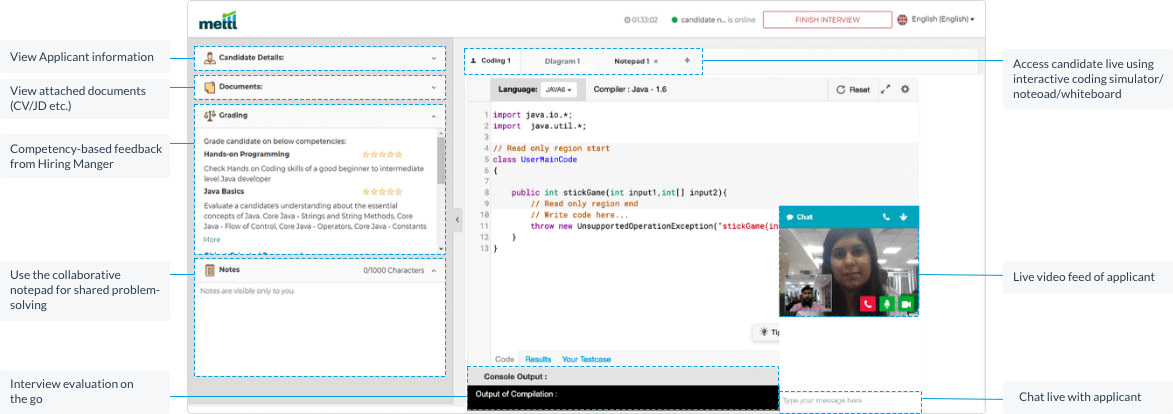Screen dimensions: 1173x414
Task: Open the Results tab
Action: click(x=538, y=359)
